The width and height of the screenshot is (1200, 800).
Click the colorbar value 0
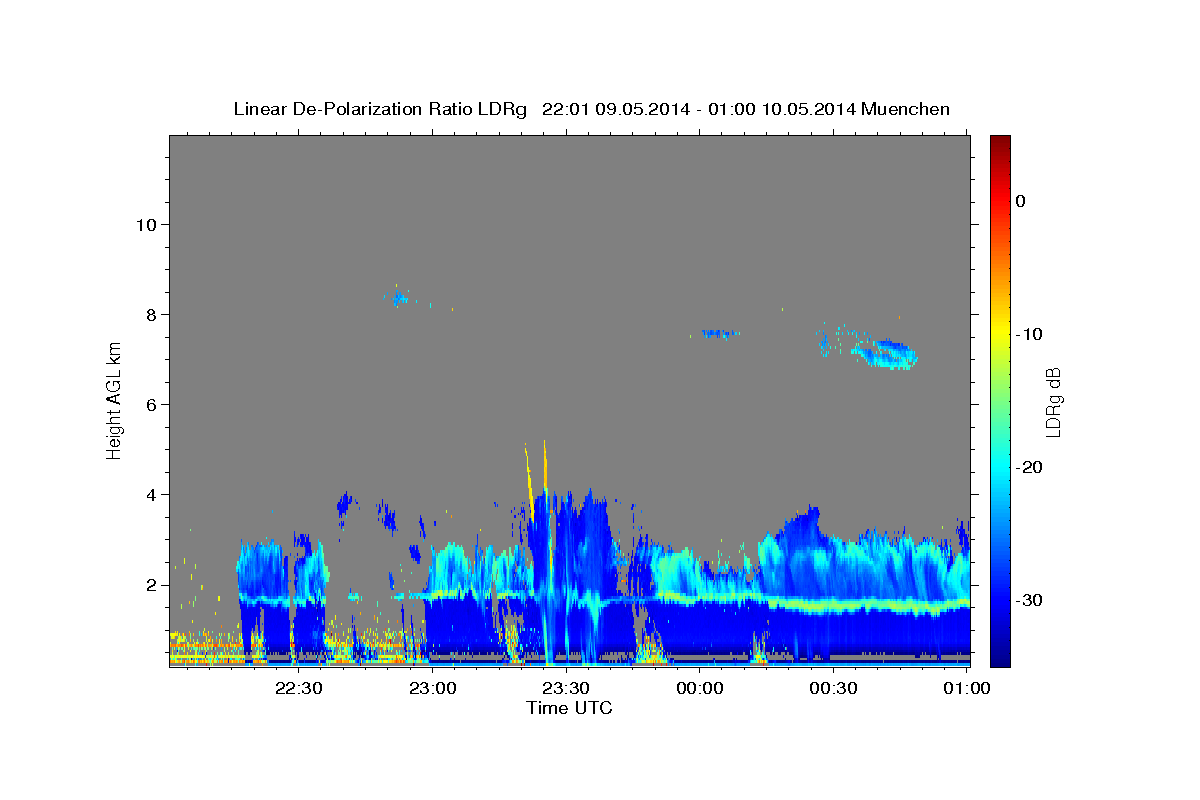pyautogui.click(x=1021, y=201)
